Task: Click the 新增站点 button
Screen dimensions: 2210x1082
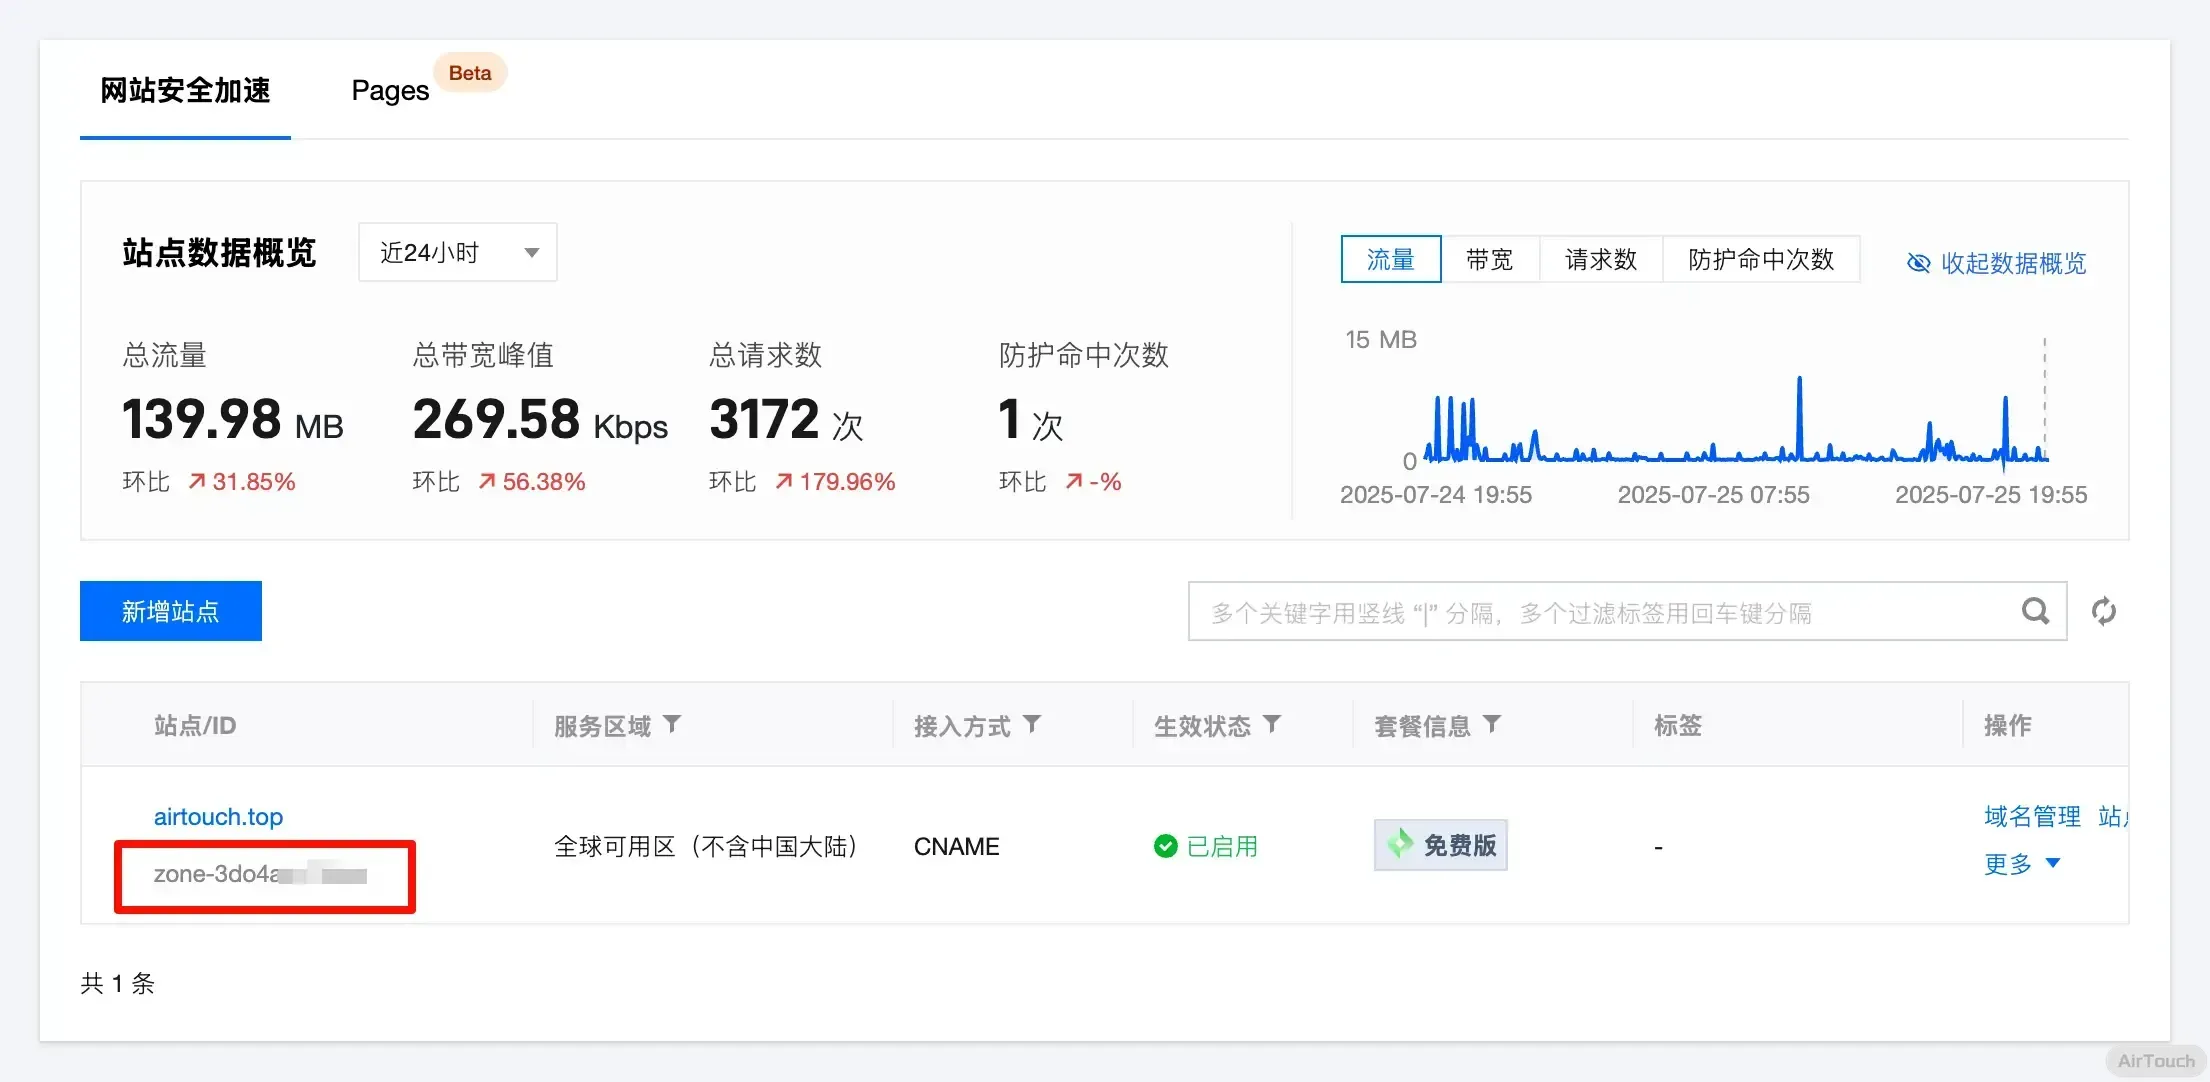Action: pyautogui.click(x=171, y=611)
